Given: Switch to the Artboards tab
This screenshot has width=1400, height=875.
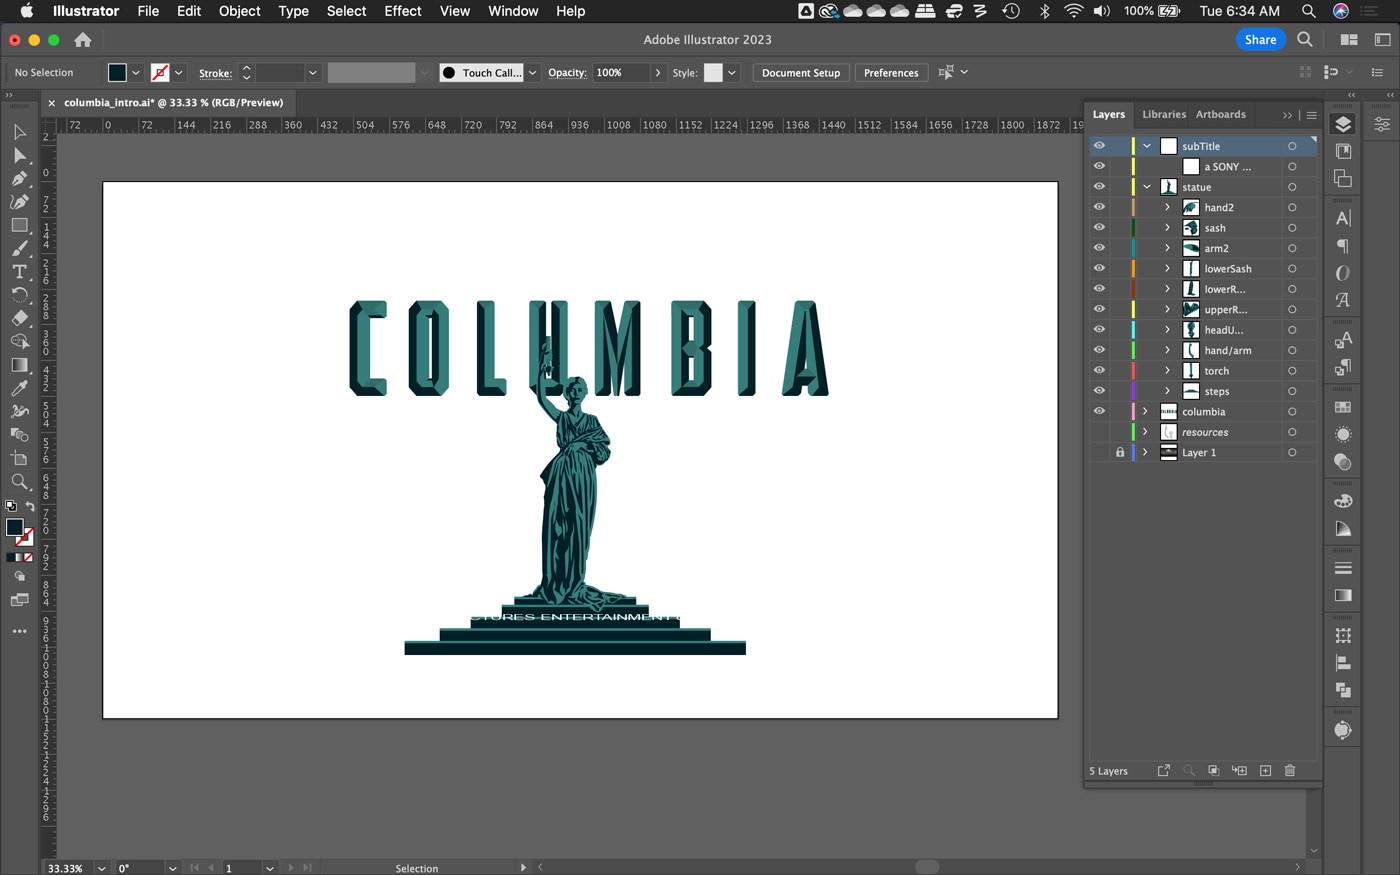Looking at the screenshot, I should (1221, 114).
